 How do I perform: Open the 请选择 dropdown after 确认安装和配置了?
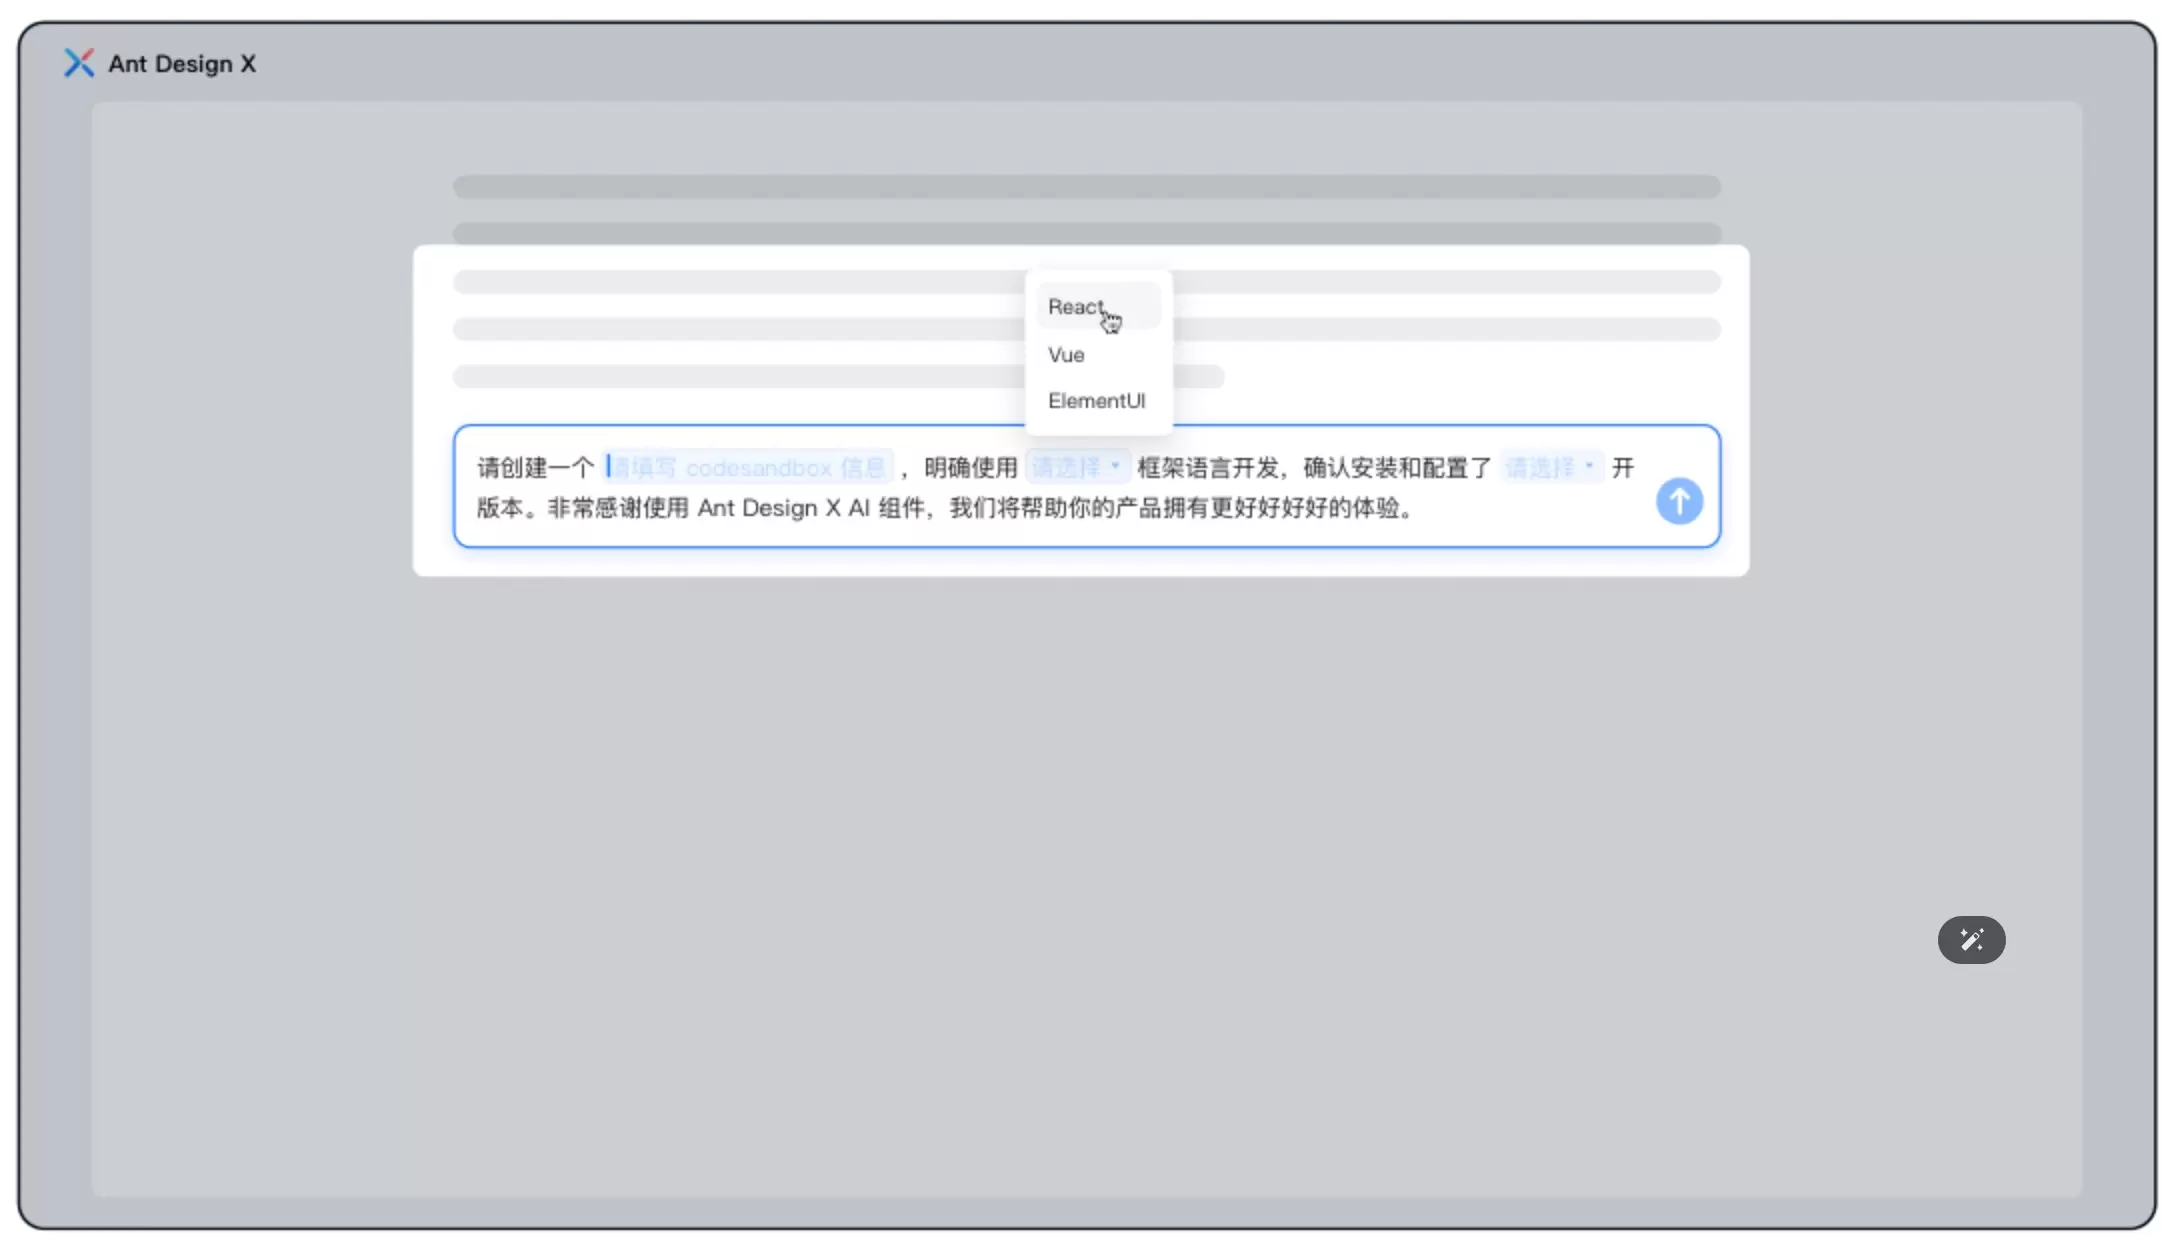click(1551, 467)
